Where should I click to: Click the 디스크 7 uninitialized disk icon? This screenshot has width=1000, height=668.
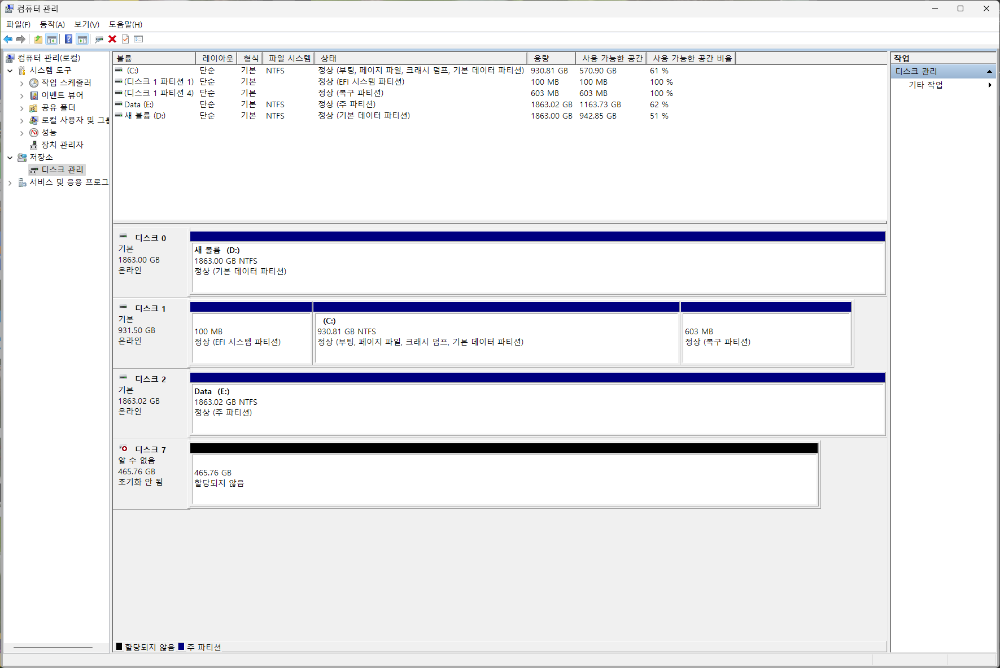tap(123, 449)
